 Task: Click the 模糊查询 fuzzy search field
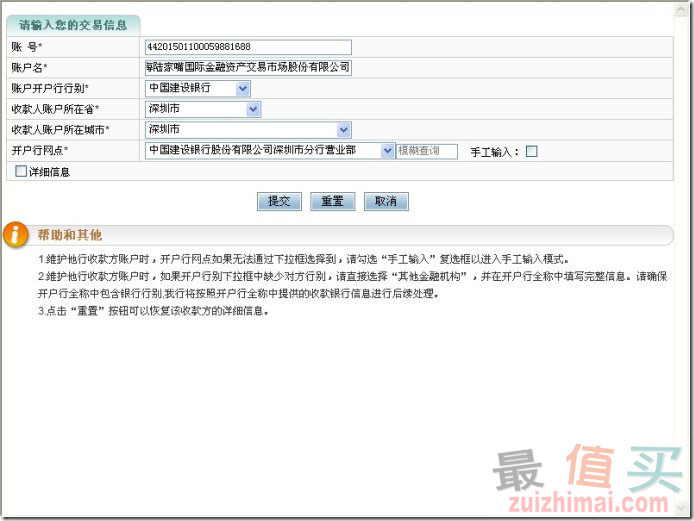pyautogui.click(x=427, y=151)
